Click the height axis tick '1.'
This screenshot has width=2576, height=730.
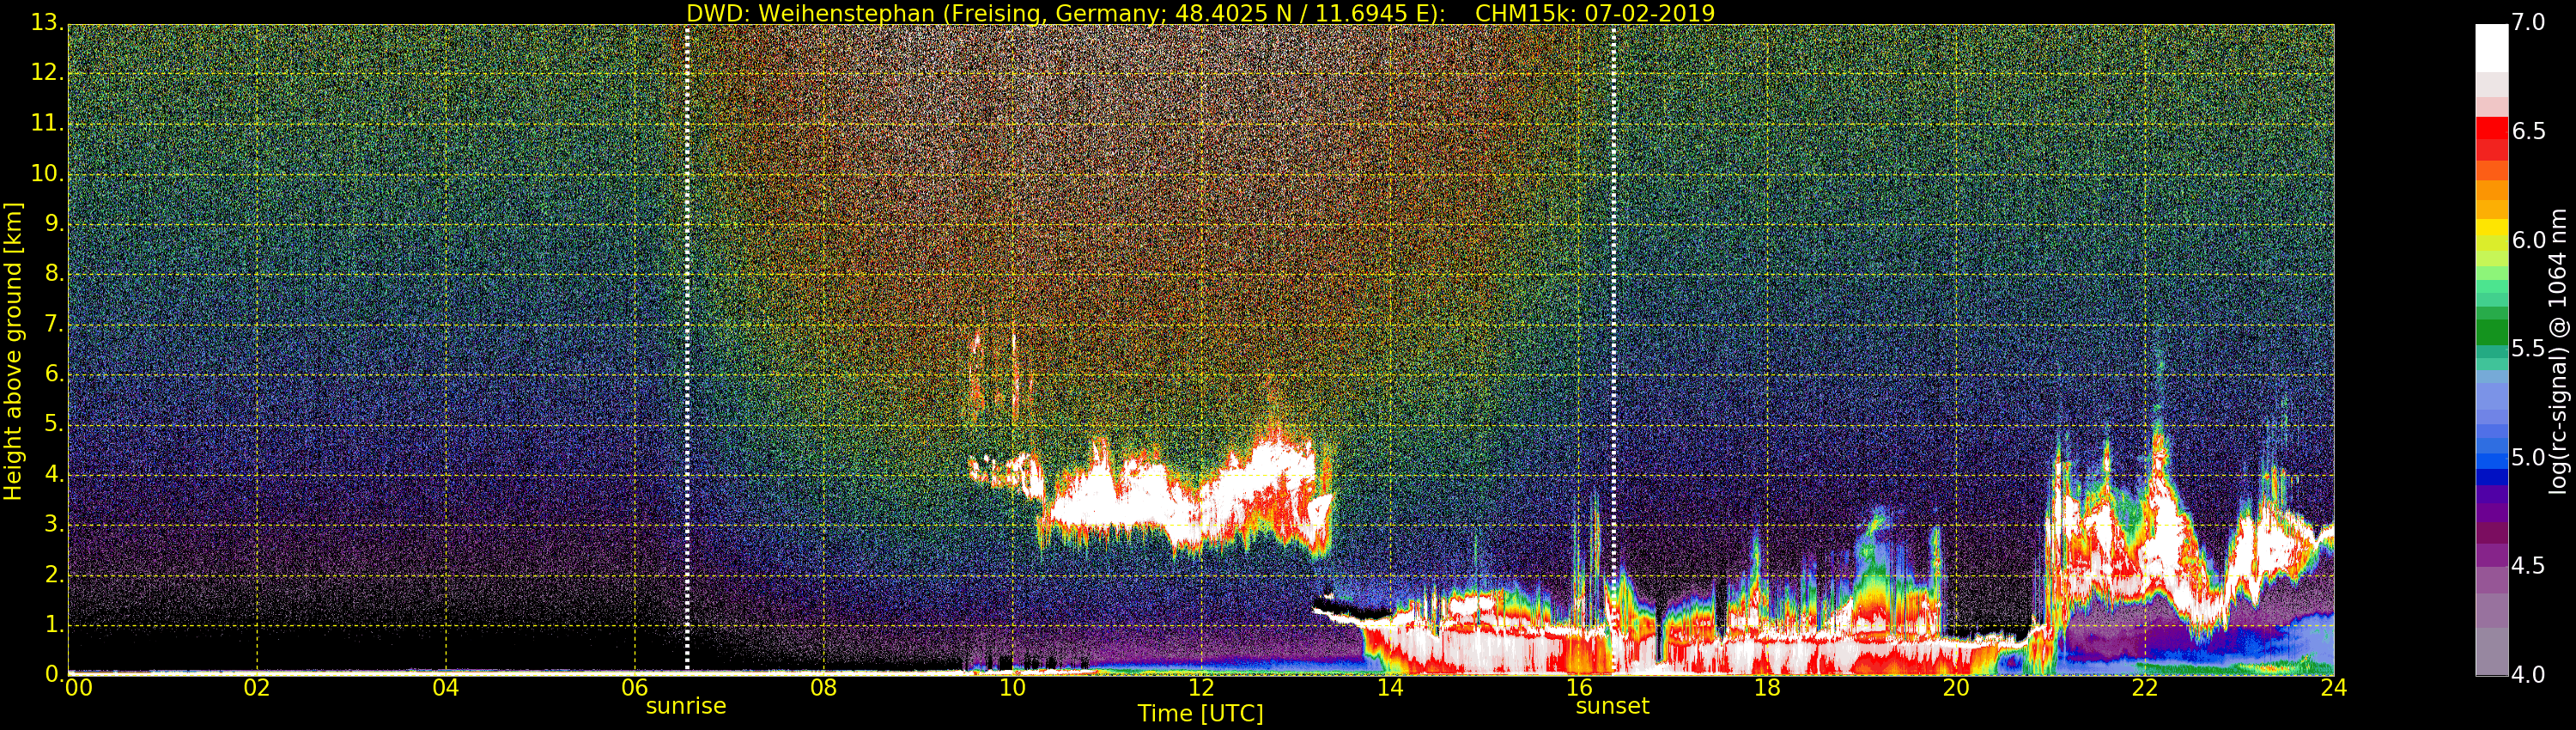pyautogui.click(x=54, y=624)
